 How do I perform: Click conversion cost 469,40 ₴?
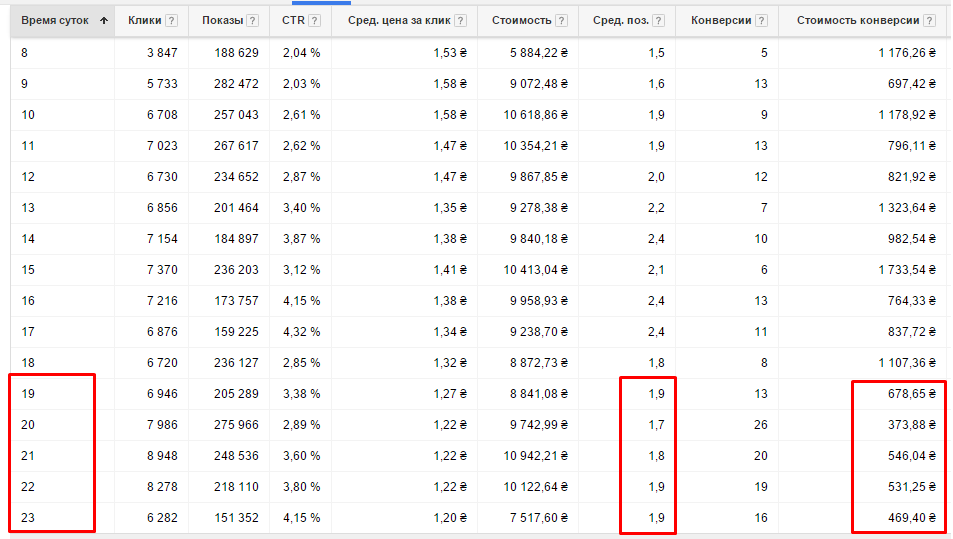[912, 518]
